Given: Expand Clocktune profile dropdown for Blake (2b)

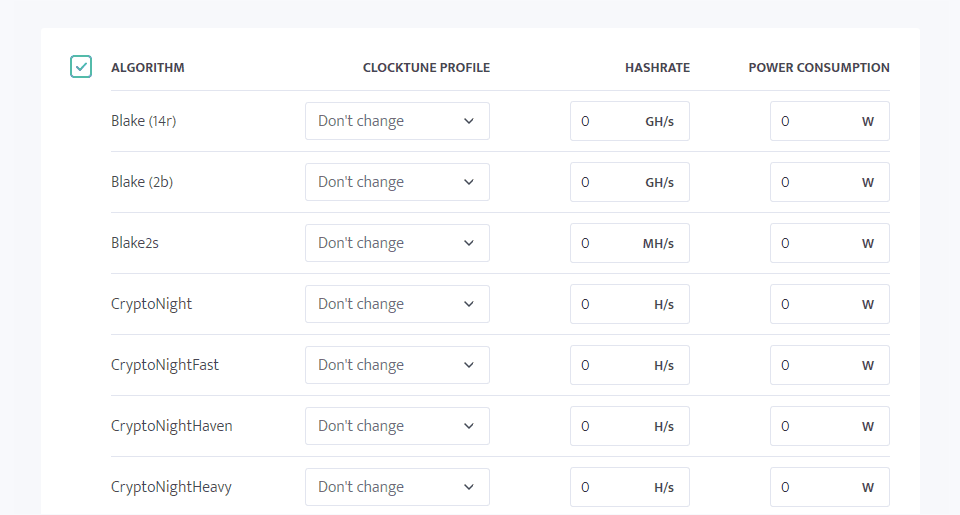Looking at the screenshot, I should [397, 182].
